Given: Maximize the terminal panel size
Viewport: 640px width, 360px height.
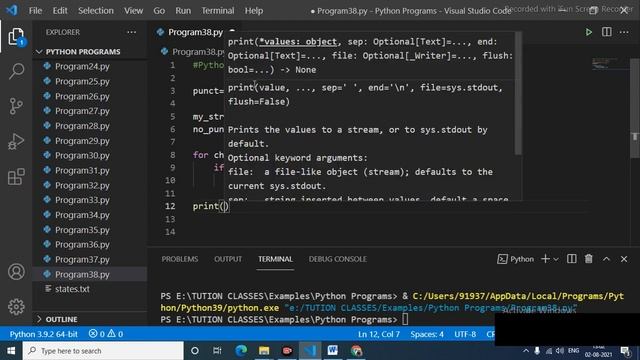Looking at the screenshot, I should coord(607,259).
